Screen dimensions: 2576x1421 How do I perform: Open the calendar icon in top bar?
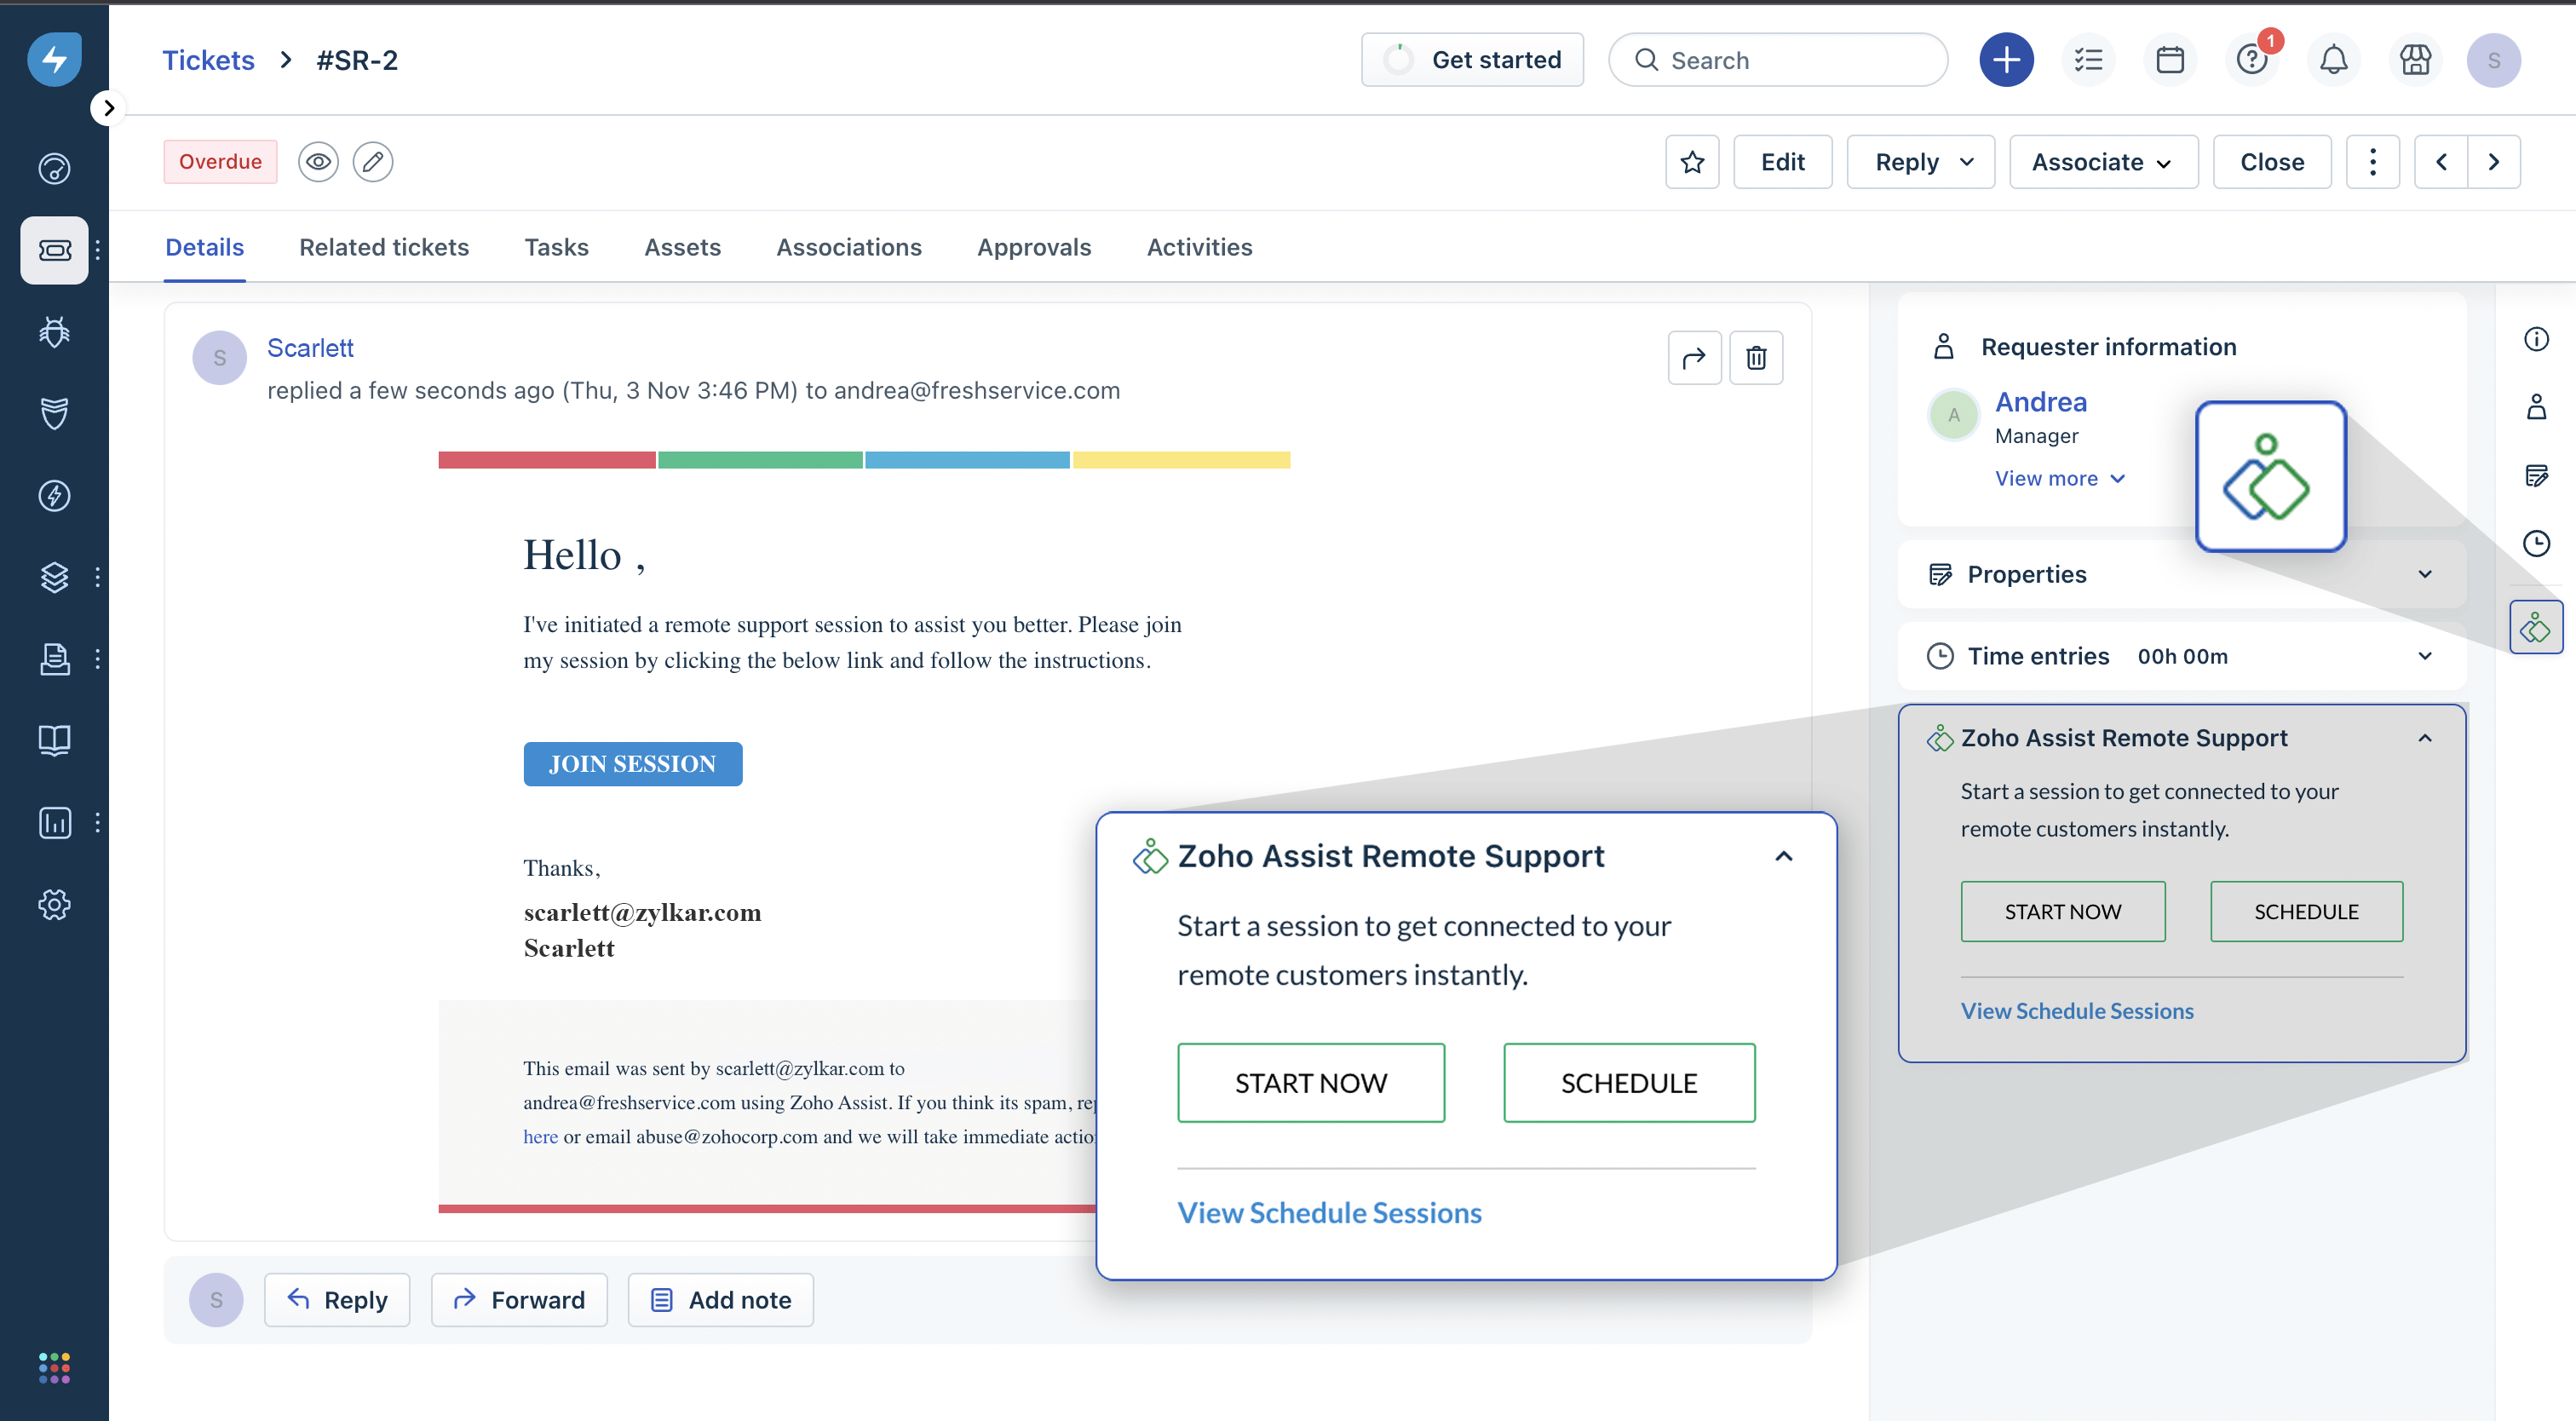pyautogui.click(x=2170, y=60)
